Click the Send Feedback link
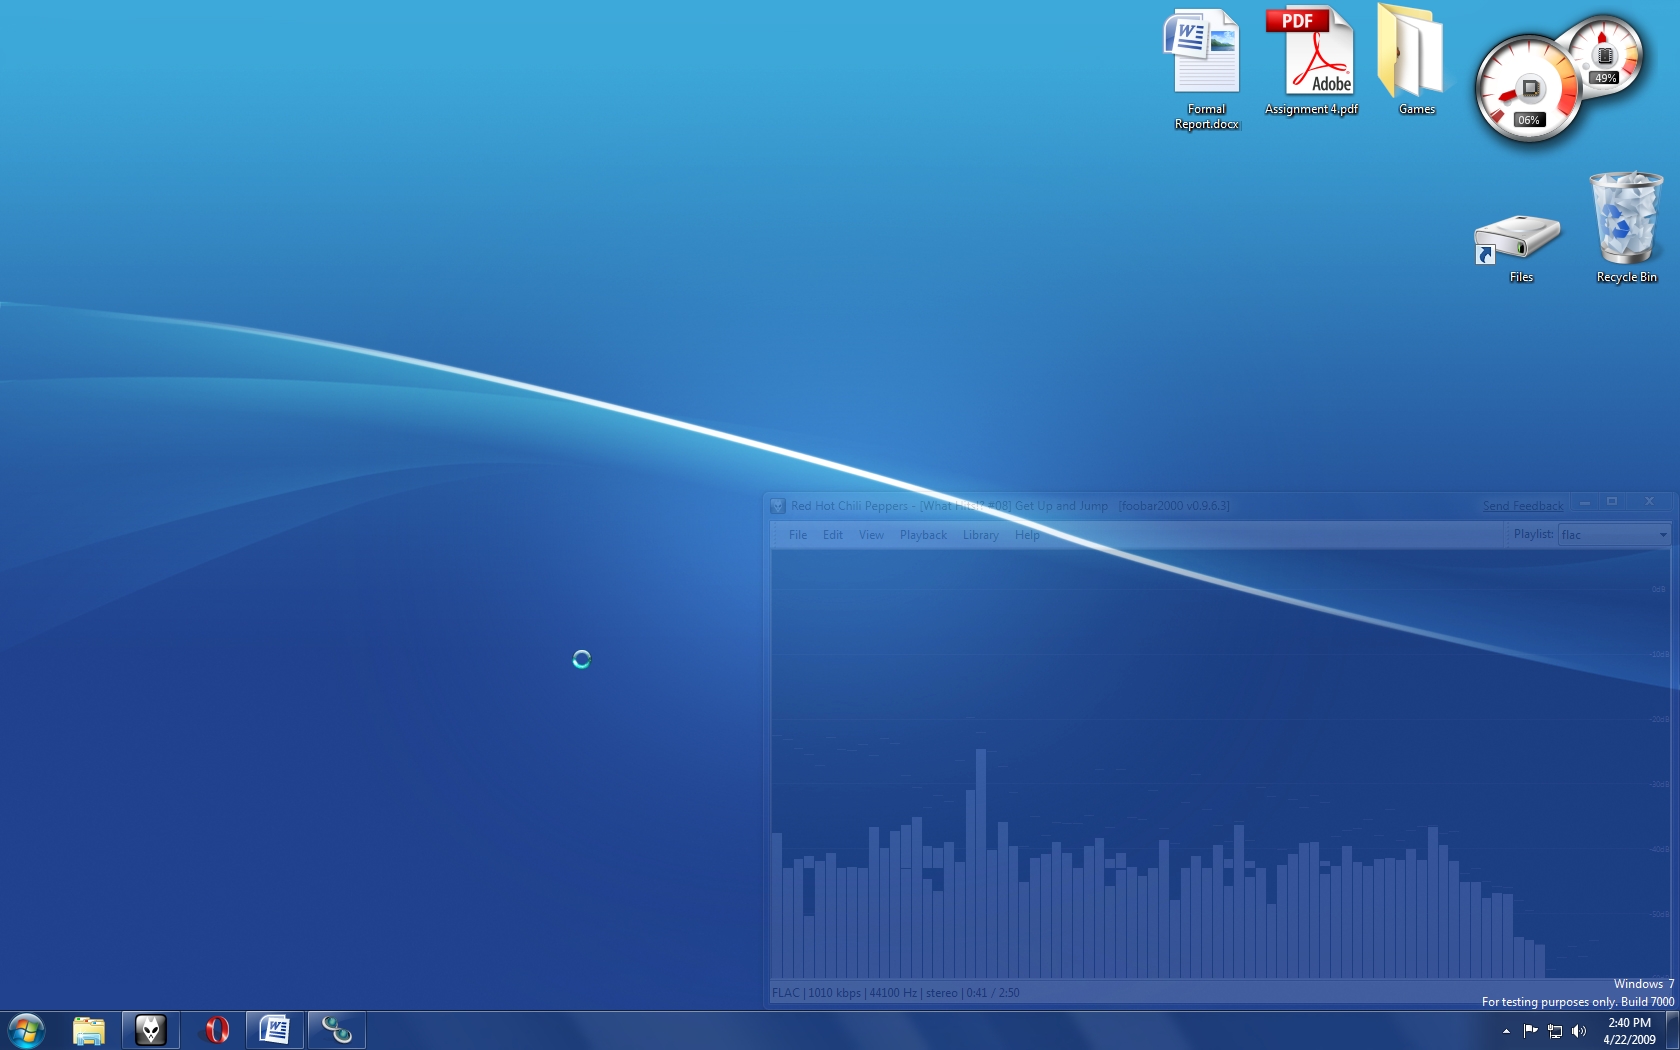 click(1522, 506)
